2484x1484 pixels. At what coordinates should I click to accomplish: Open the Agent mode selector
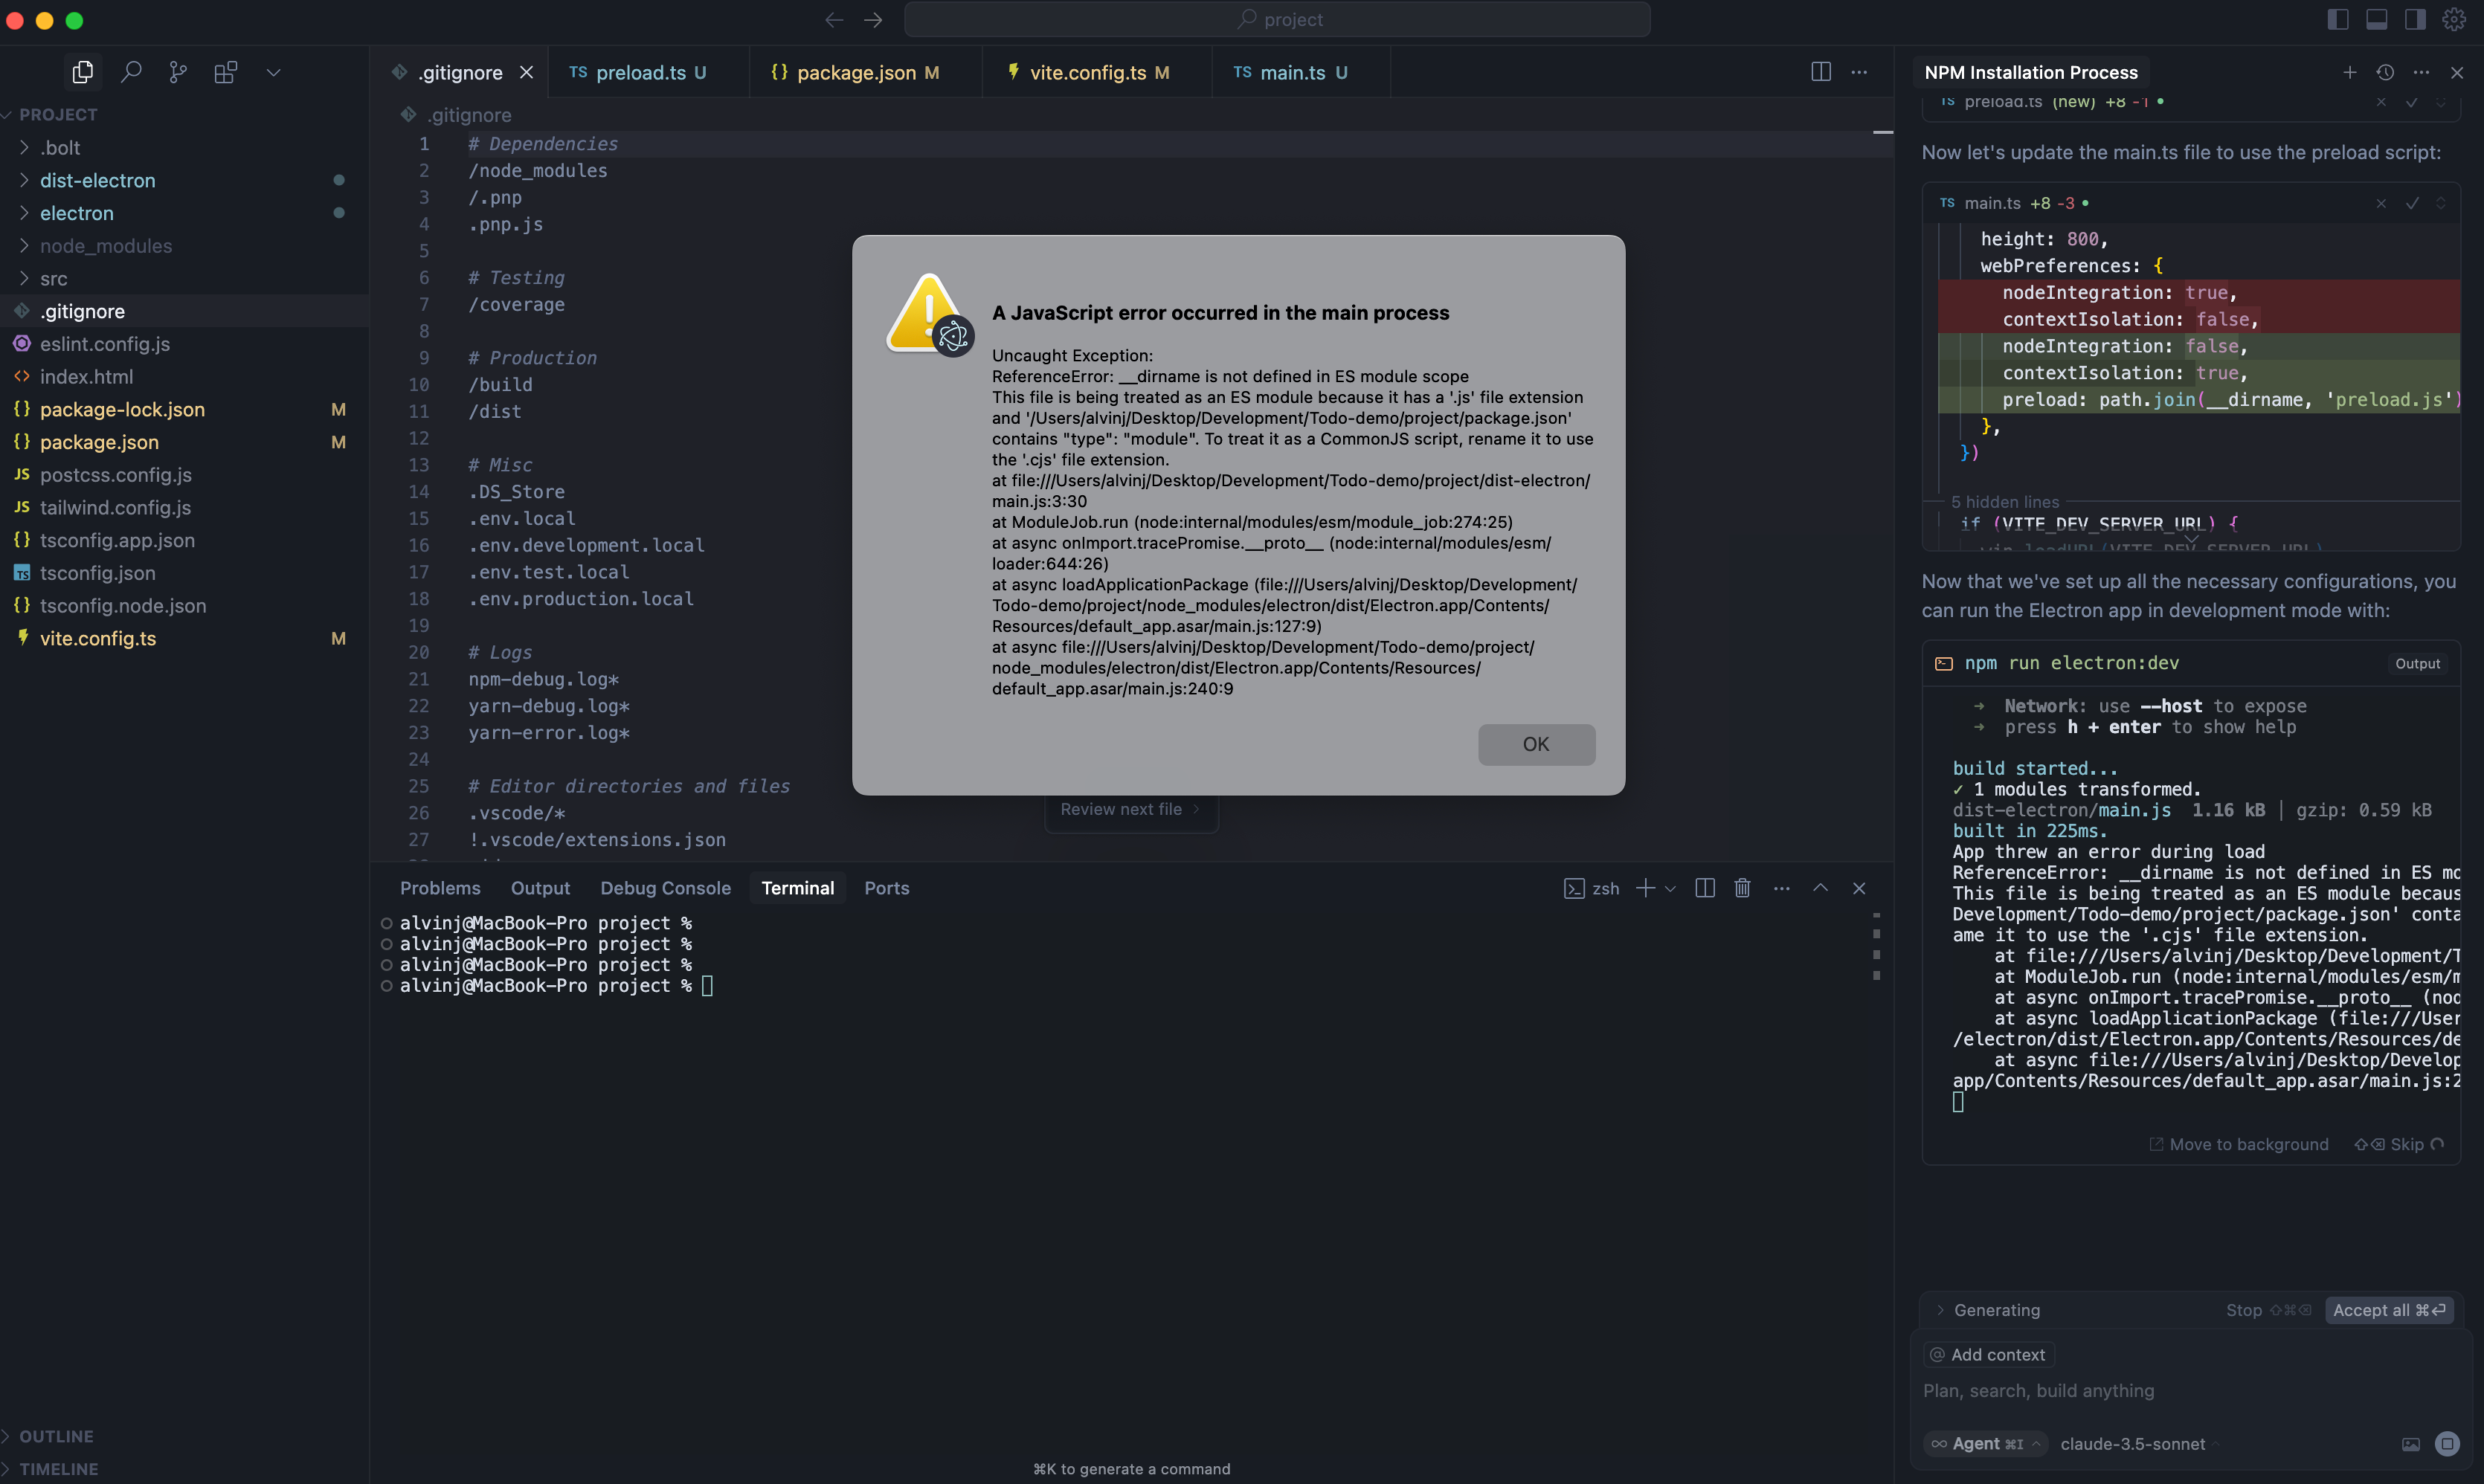click(x=1986, y=1443)
